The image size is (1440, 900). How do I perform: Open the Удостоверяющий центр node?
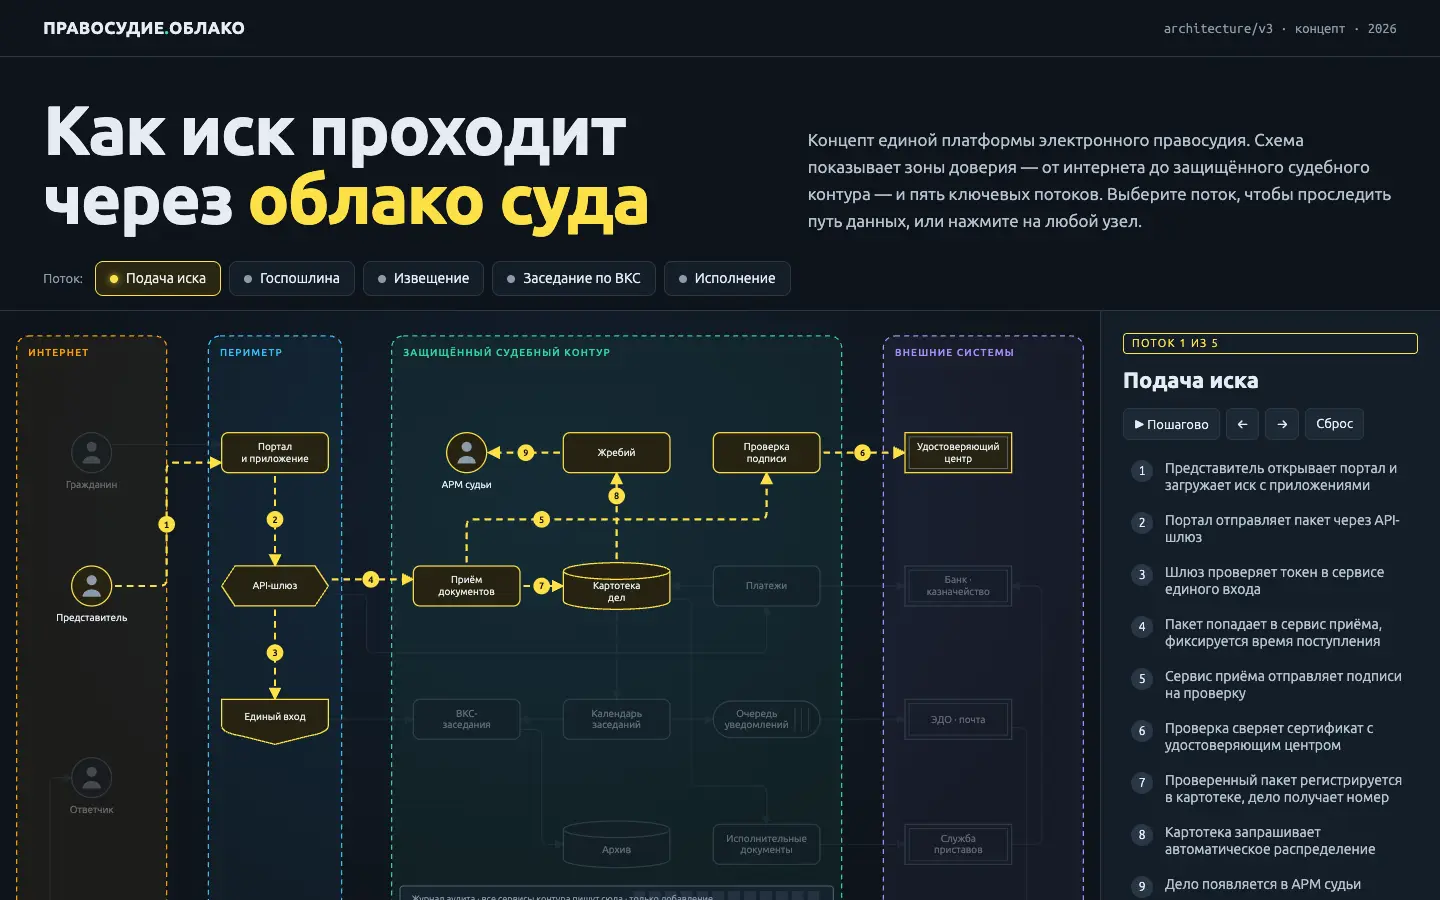coord(958,453)
